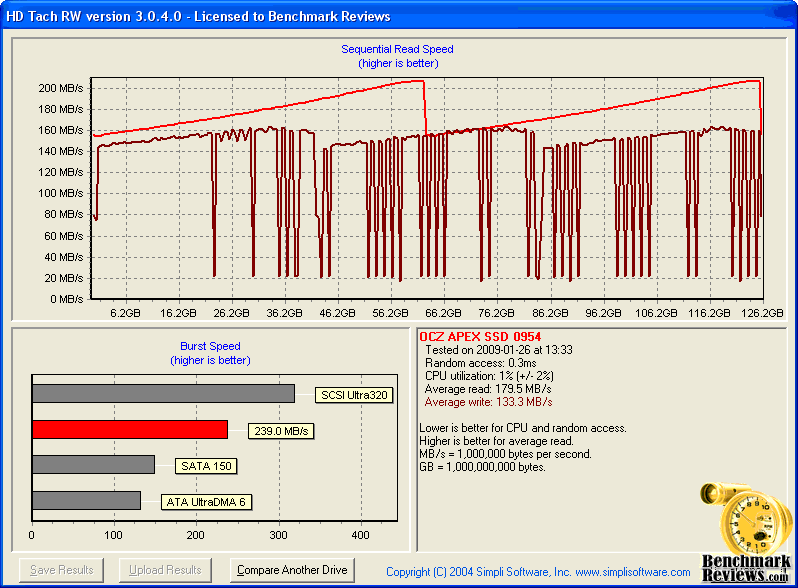The image size is (798, 588).
Task: Click the 100 MB/s axis label
Action: click(61, 193)
